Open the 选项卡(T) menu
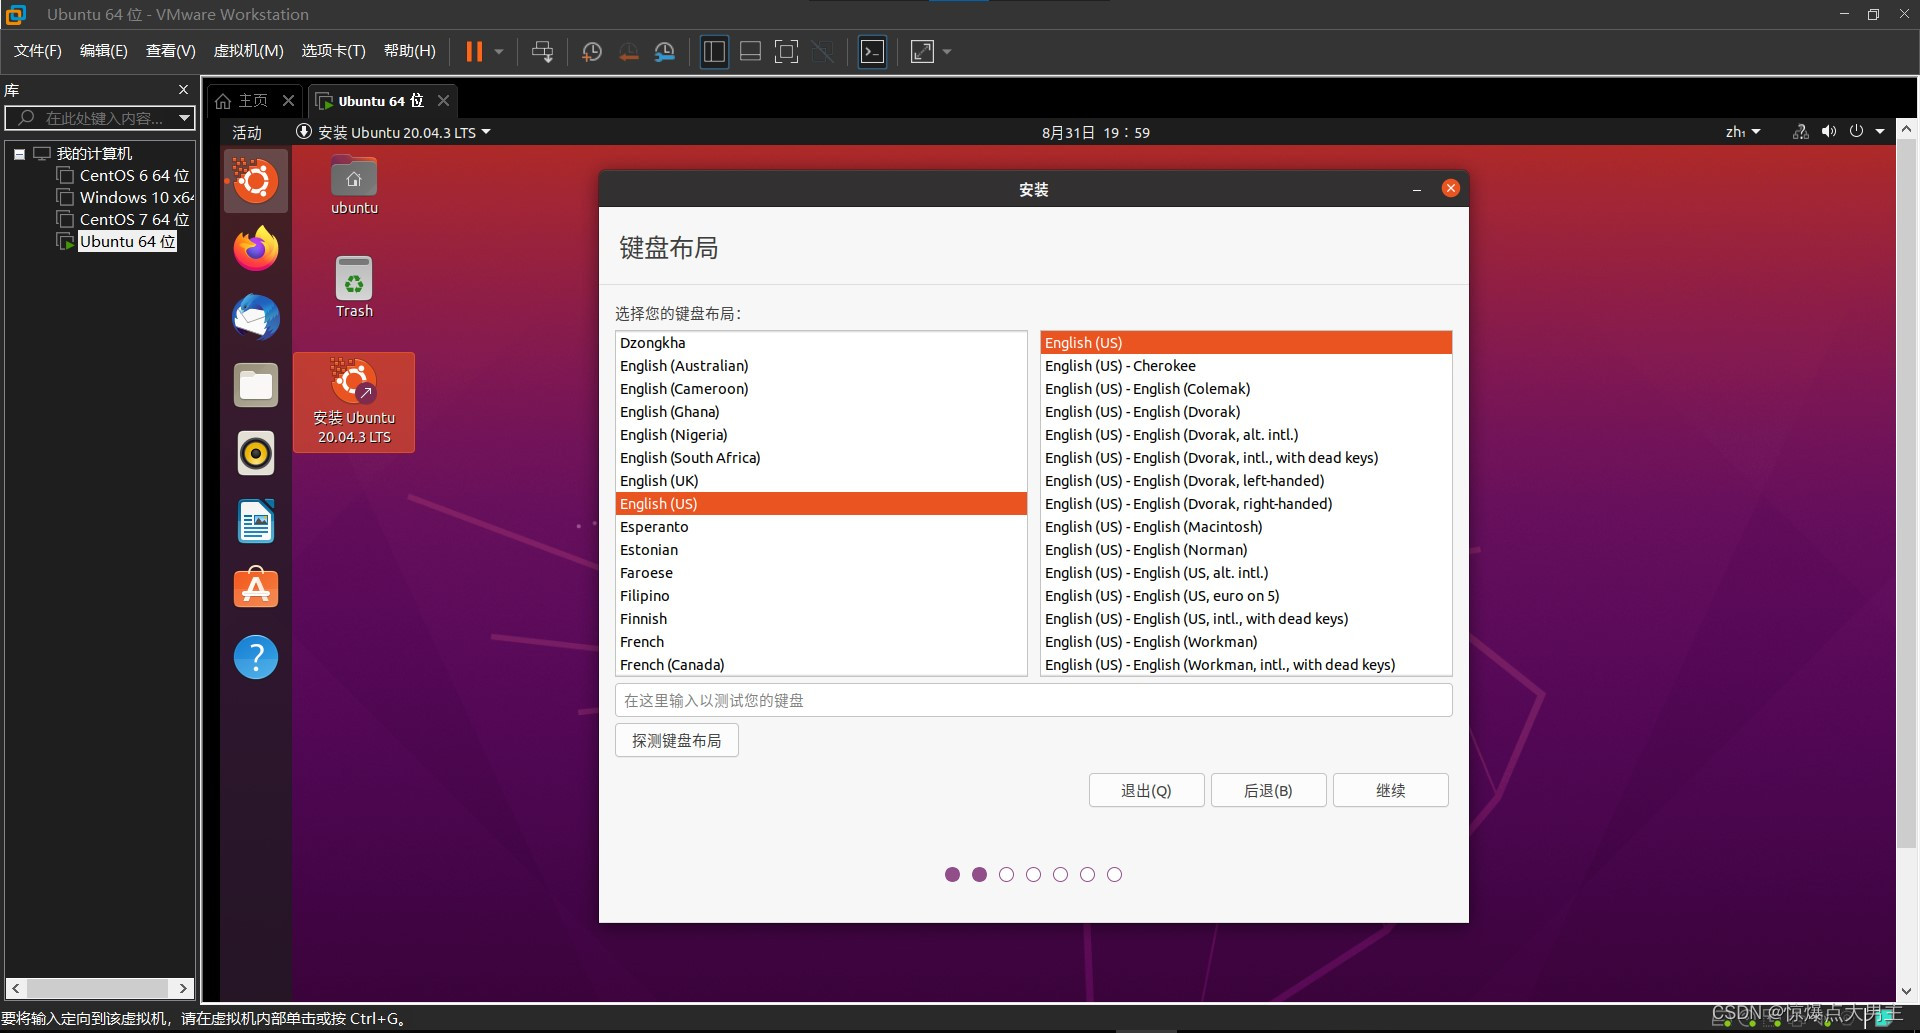This screenshot has height=1033, width=1920. [x=333, y=51]
